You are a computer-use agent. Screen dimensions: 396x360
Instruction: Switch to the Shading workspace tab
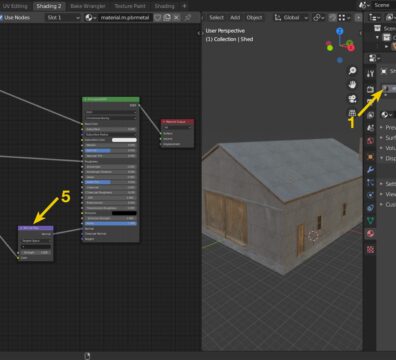tap(164, 6)
